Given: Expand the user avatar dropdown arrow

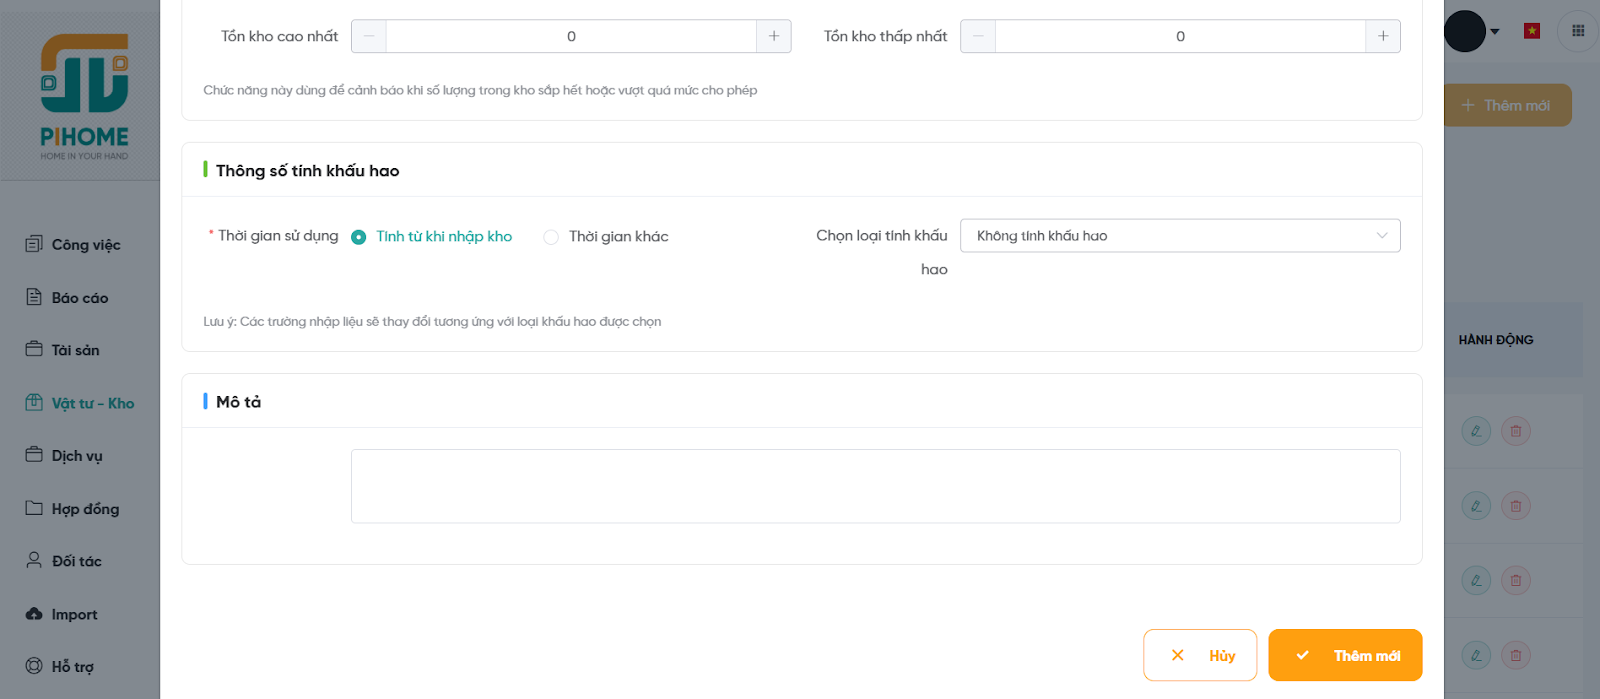Looking at the screenshot, I should [x=1495, y=32].
